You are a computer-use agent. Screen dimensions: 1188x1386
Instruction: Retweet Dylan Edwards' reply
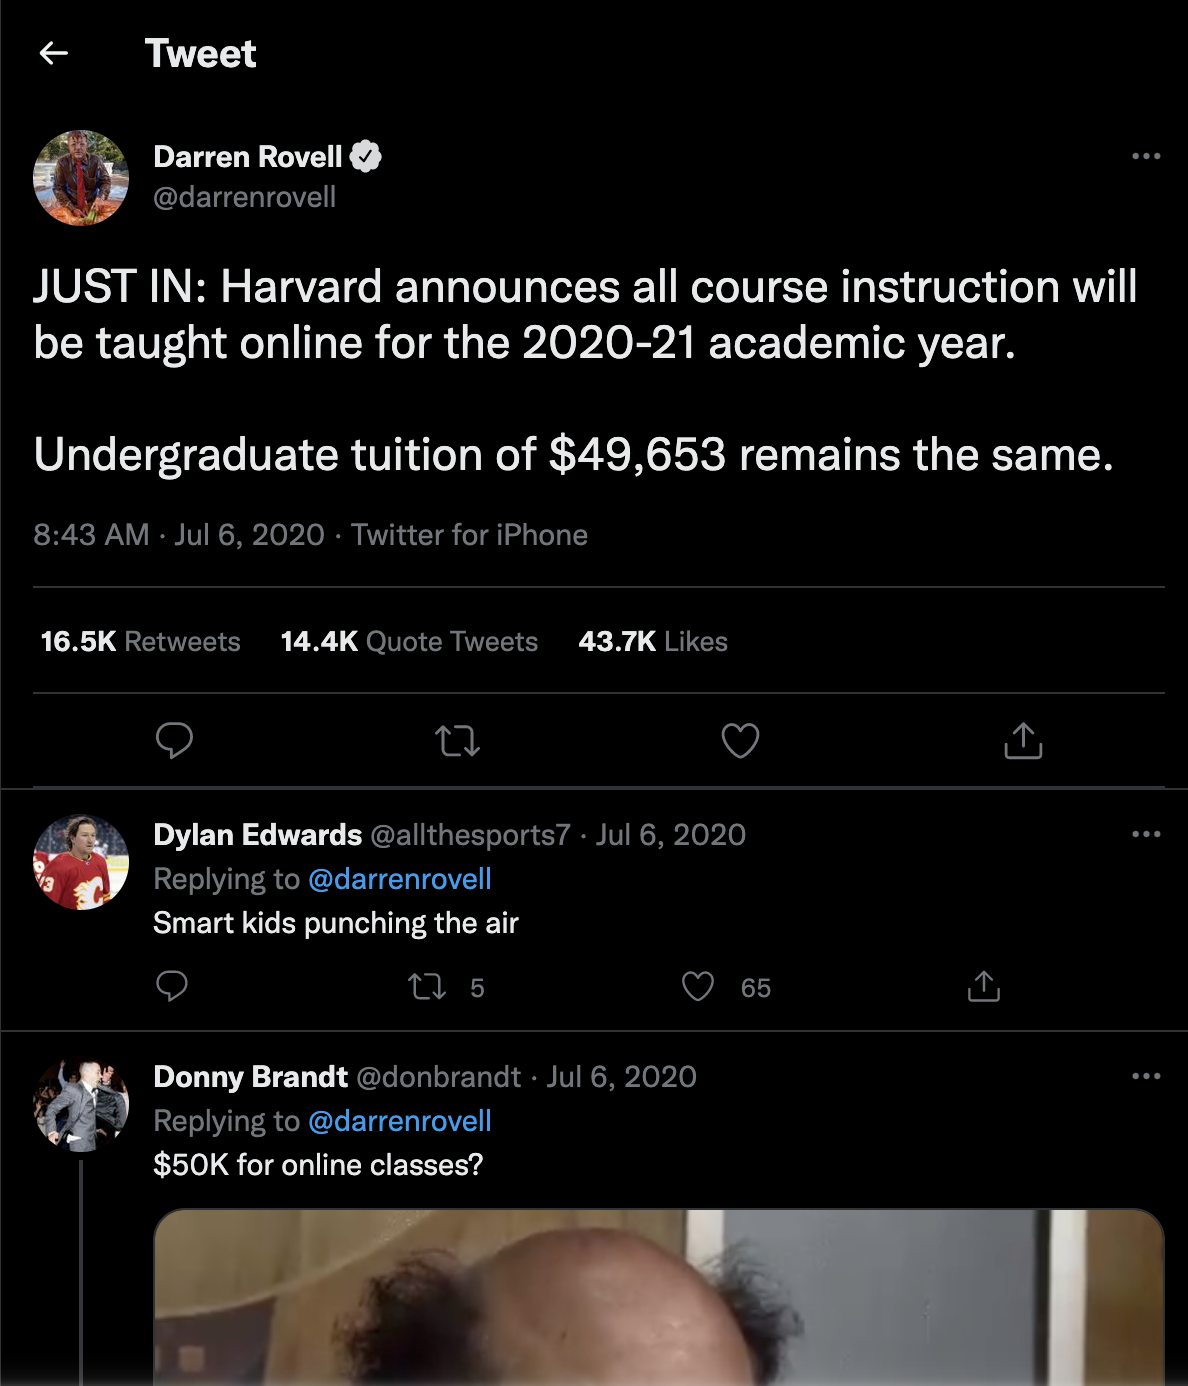(x=428, y=988)
